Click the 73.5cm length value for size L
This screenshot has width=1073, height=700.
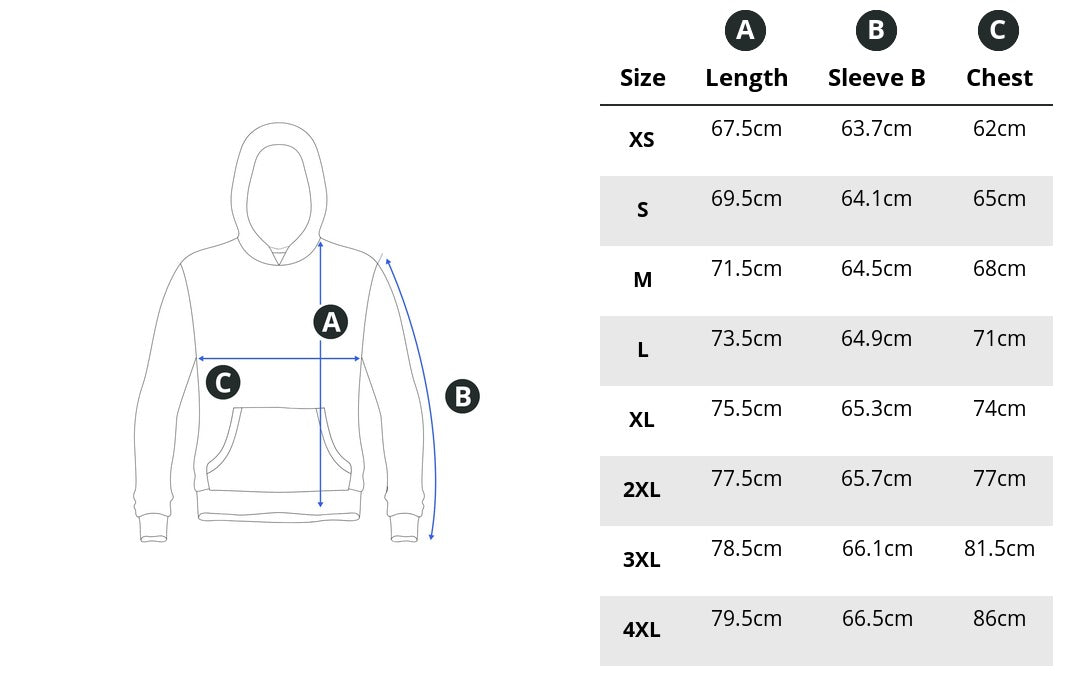tap(746, 339)
